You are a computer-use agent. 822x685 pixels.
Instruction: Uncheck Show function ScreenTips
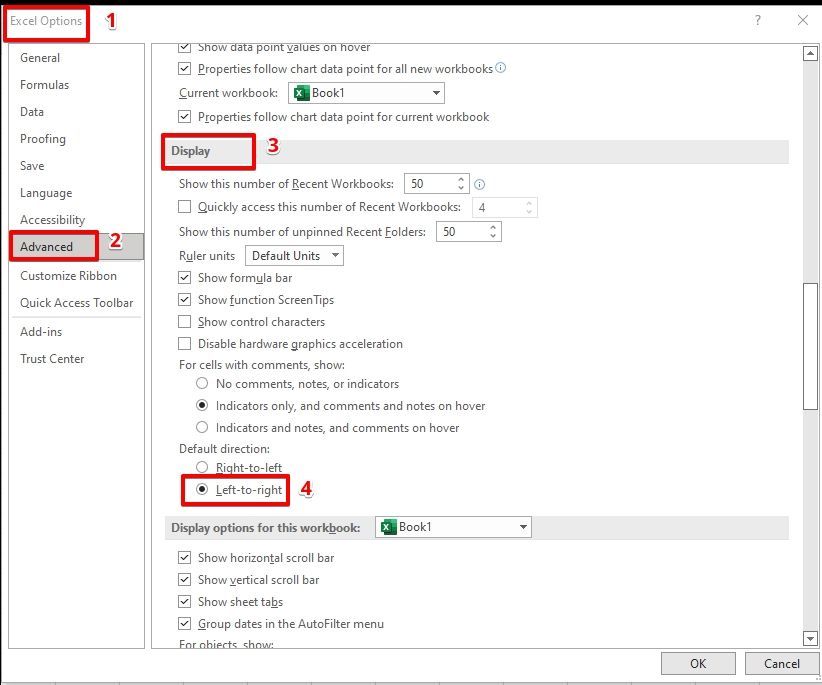coord(185,300)
